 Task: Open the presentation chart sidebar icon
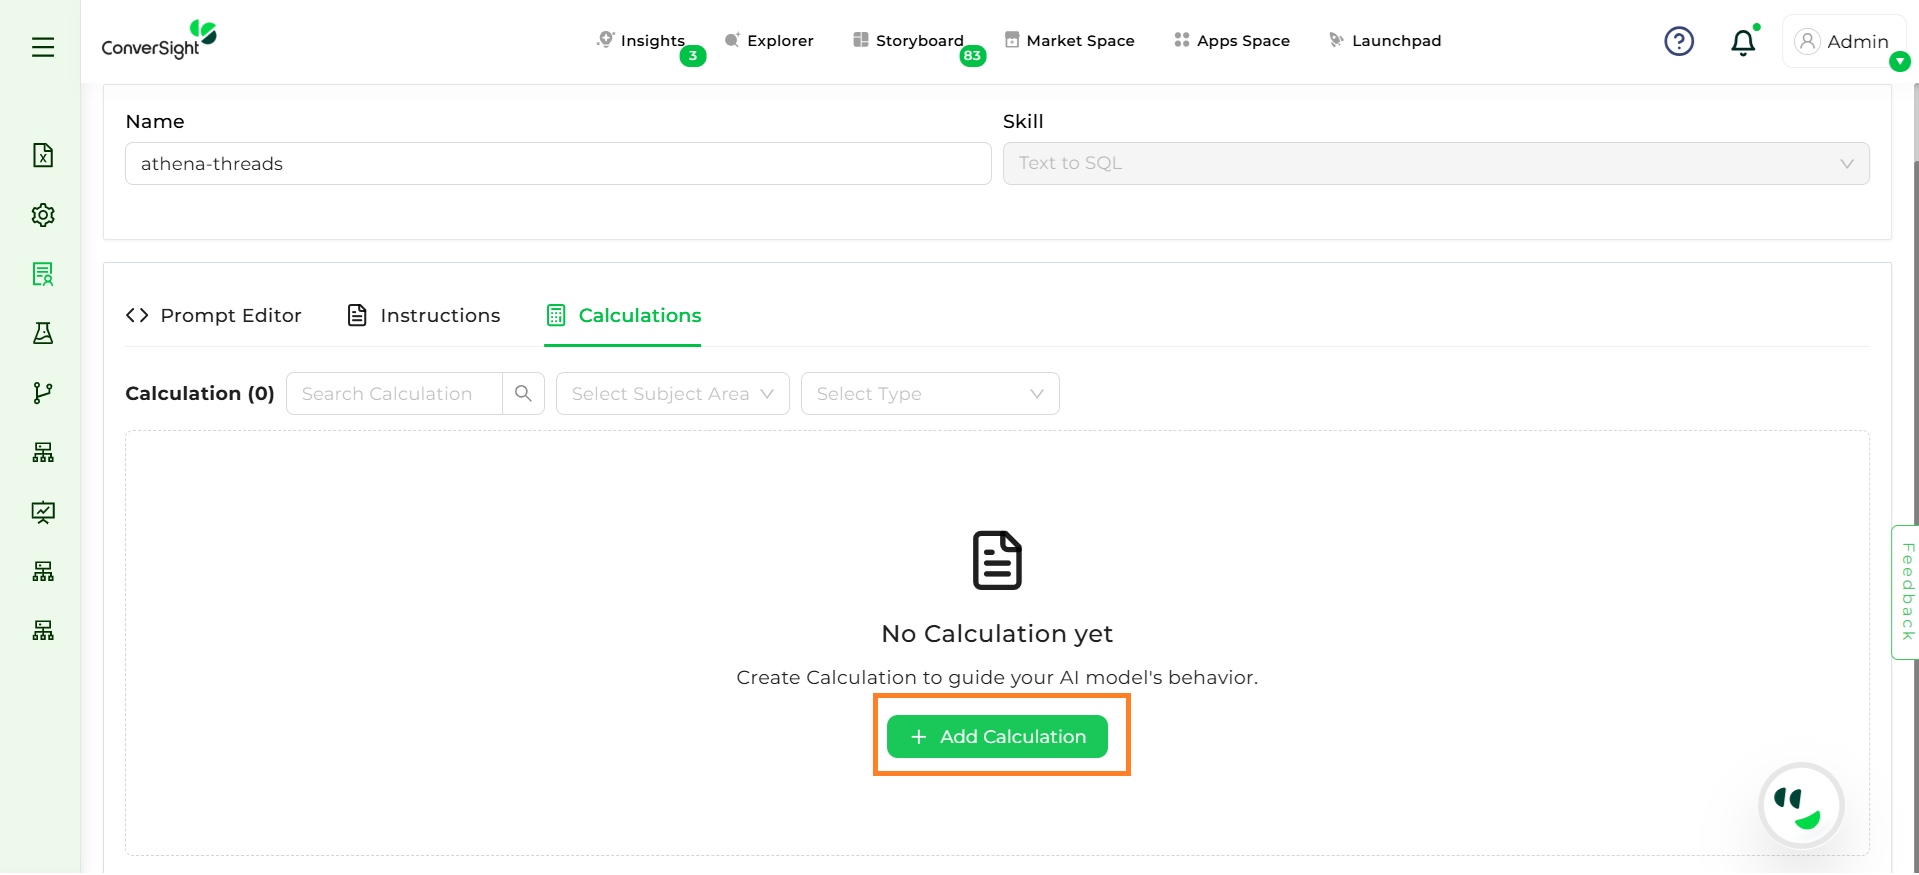[43, 512]
